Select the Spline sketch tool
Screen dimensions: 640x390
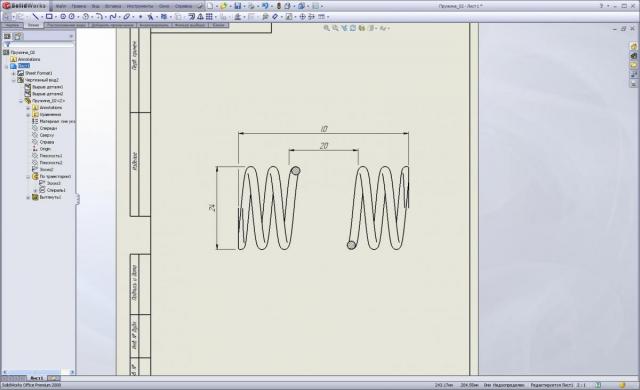(x=113, y=17)
